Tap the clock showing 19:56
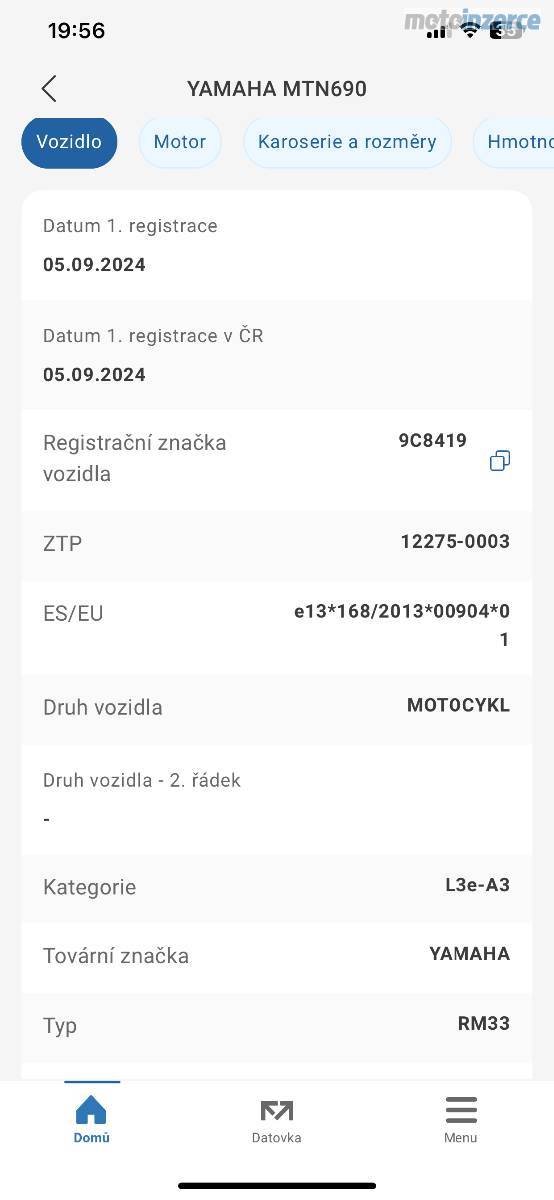Image resolution: width=554 pixels, height=1200 pixels. coord(76,31)
